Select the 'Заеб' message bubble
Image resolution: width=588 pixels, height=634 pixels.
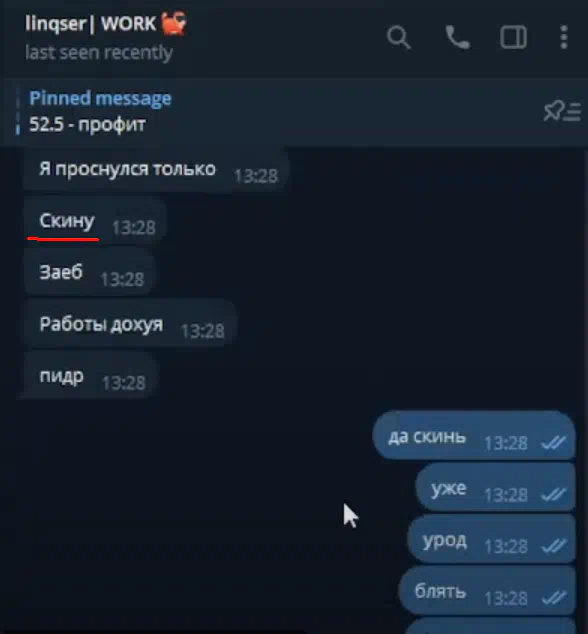(89, 272)
